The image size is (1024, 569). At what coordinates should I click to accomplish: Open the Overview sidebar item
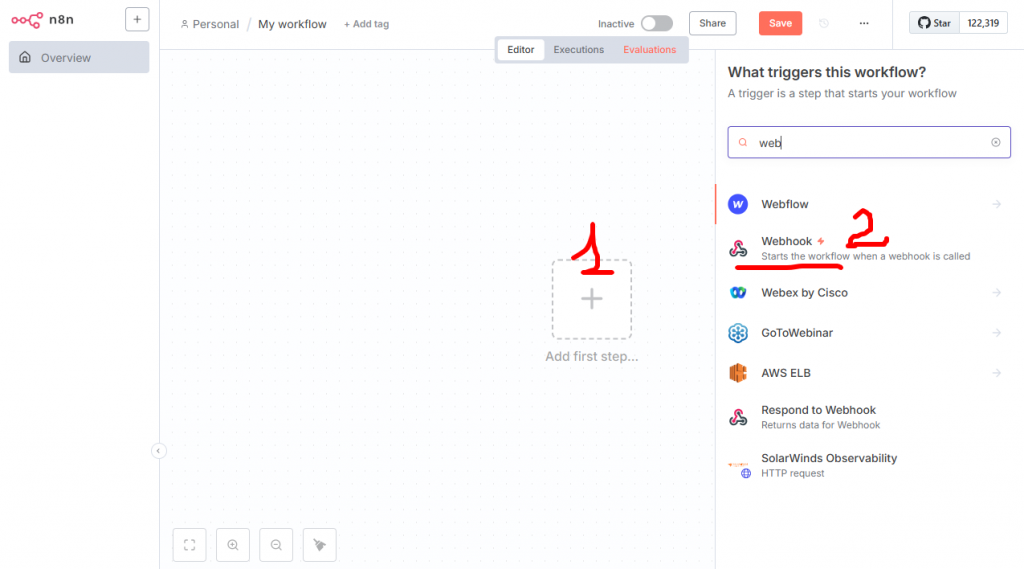pos(79,57)
